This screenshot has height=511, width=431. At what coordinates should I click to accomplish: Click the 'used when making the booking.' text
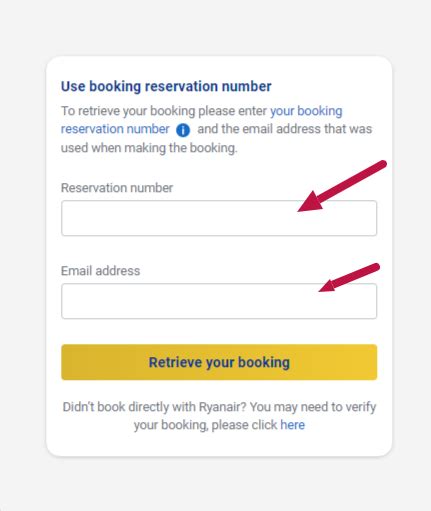click(x=149, y=148)
